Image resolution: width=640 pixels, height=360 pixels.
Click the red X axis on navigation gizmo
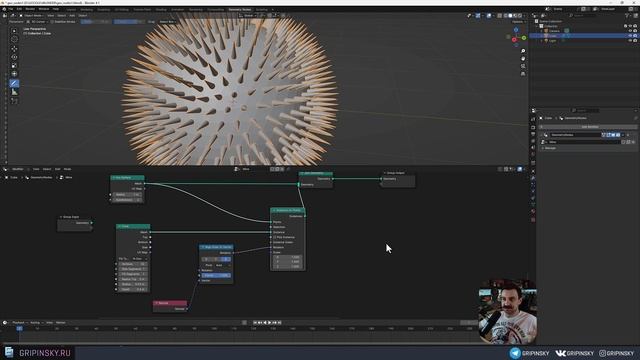pyautogui.click(x=514, y=40)
